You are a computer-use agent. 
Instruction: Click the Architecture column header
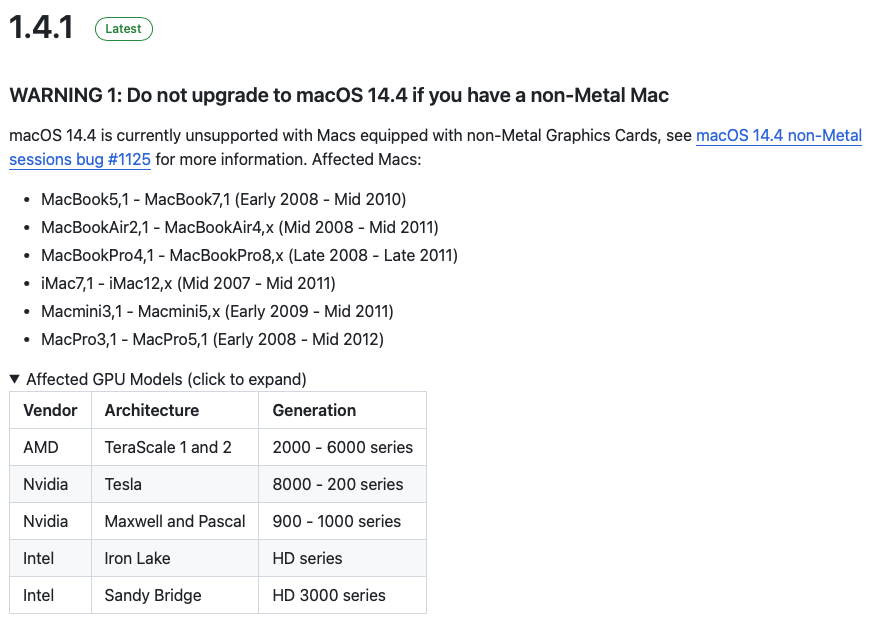[175, 410]
